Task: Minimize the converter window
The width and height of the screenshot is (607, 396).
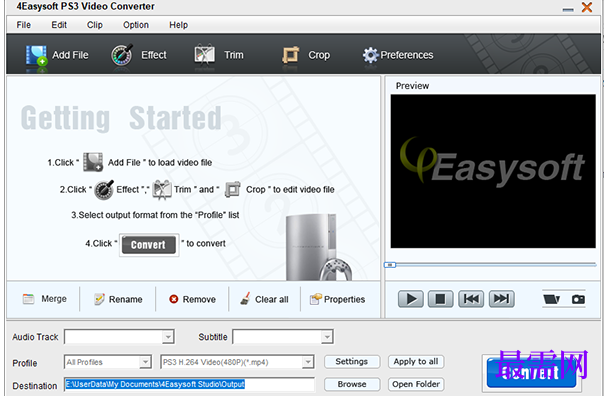Action: click(568, 9)
